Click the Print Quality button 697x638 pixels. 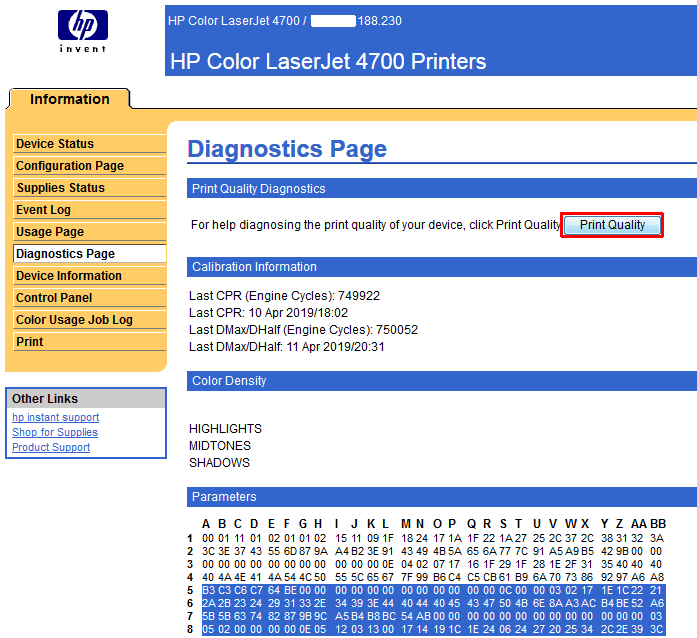tap(612, 225)
